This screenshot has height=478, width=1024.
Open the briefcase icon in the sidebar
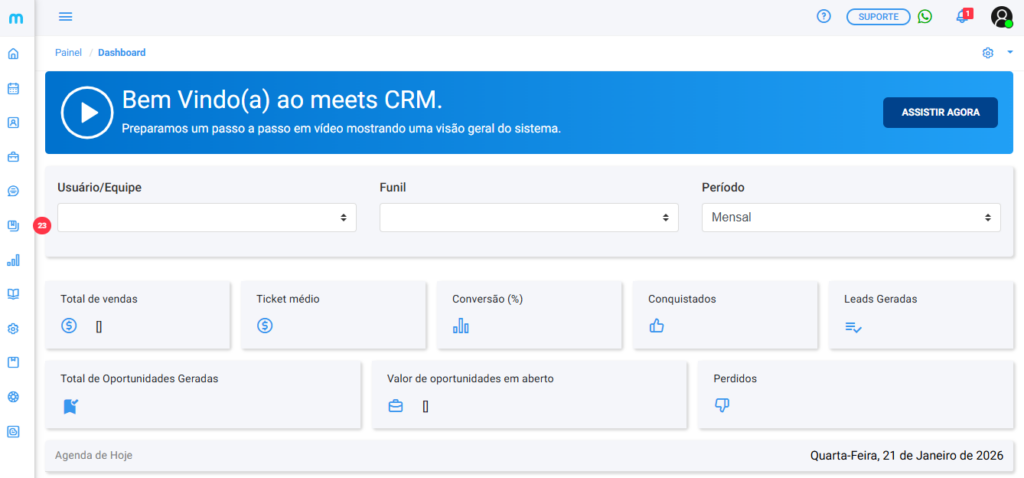pyautogui.click(x=13, y=157)
